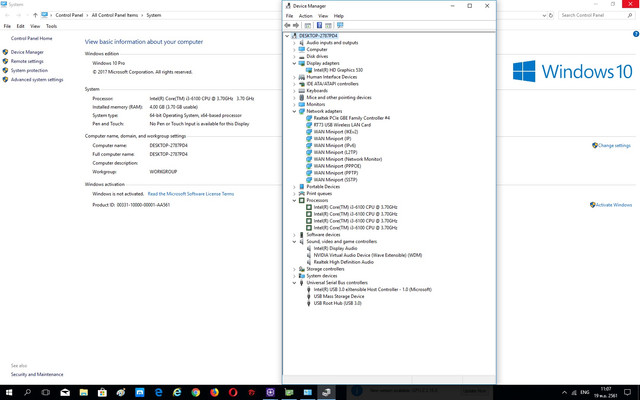
Task: Select WAN Miniport (PPPOE) entry
Action: pos(337,166)
